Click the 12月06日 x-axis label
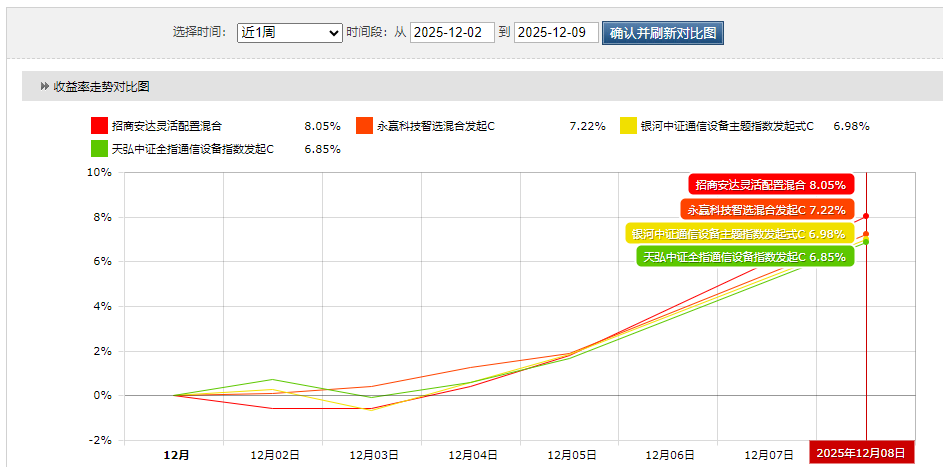The height and width of the screenshot is (467, 943). 671,455
